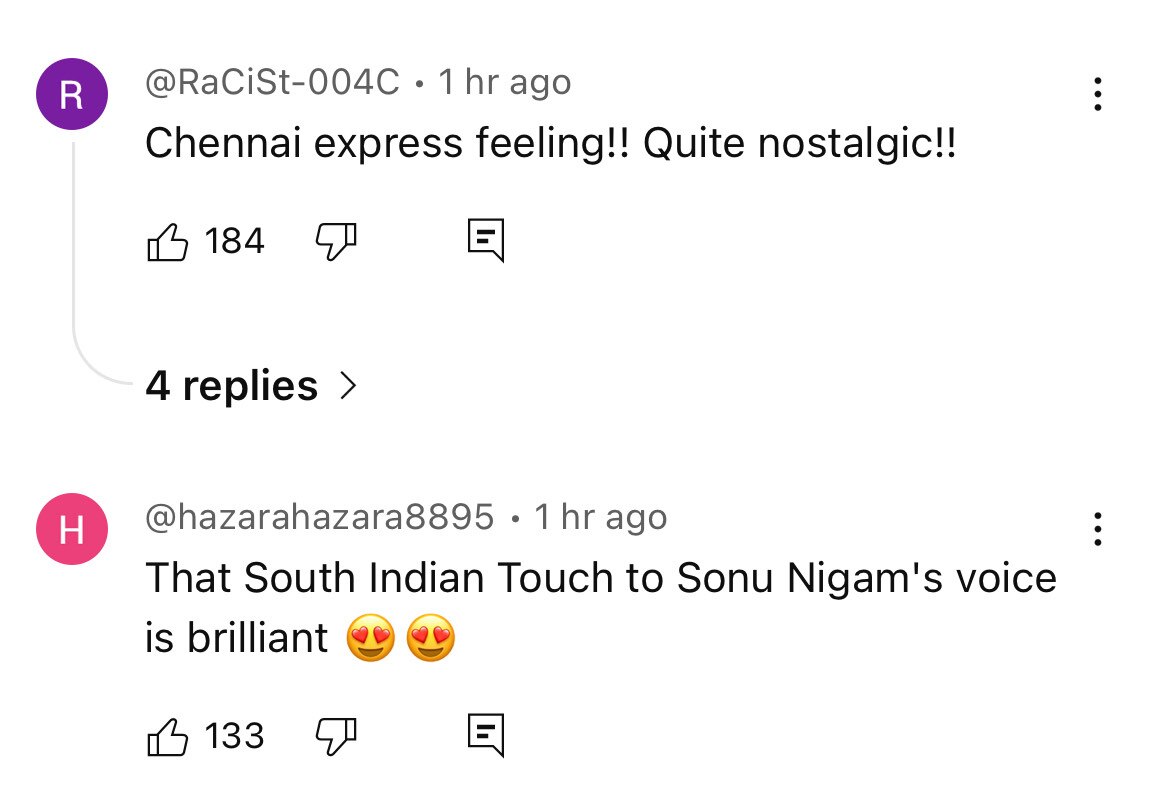This screenshot has height=793, width=1170.
Task: Reply to the Sonu Nigam's voice comment
Action: pyautogui.click(x=486, y=736)
